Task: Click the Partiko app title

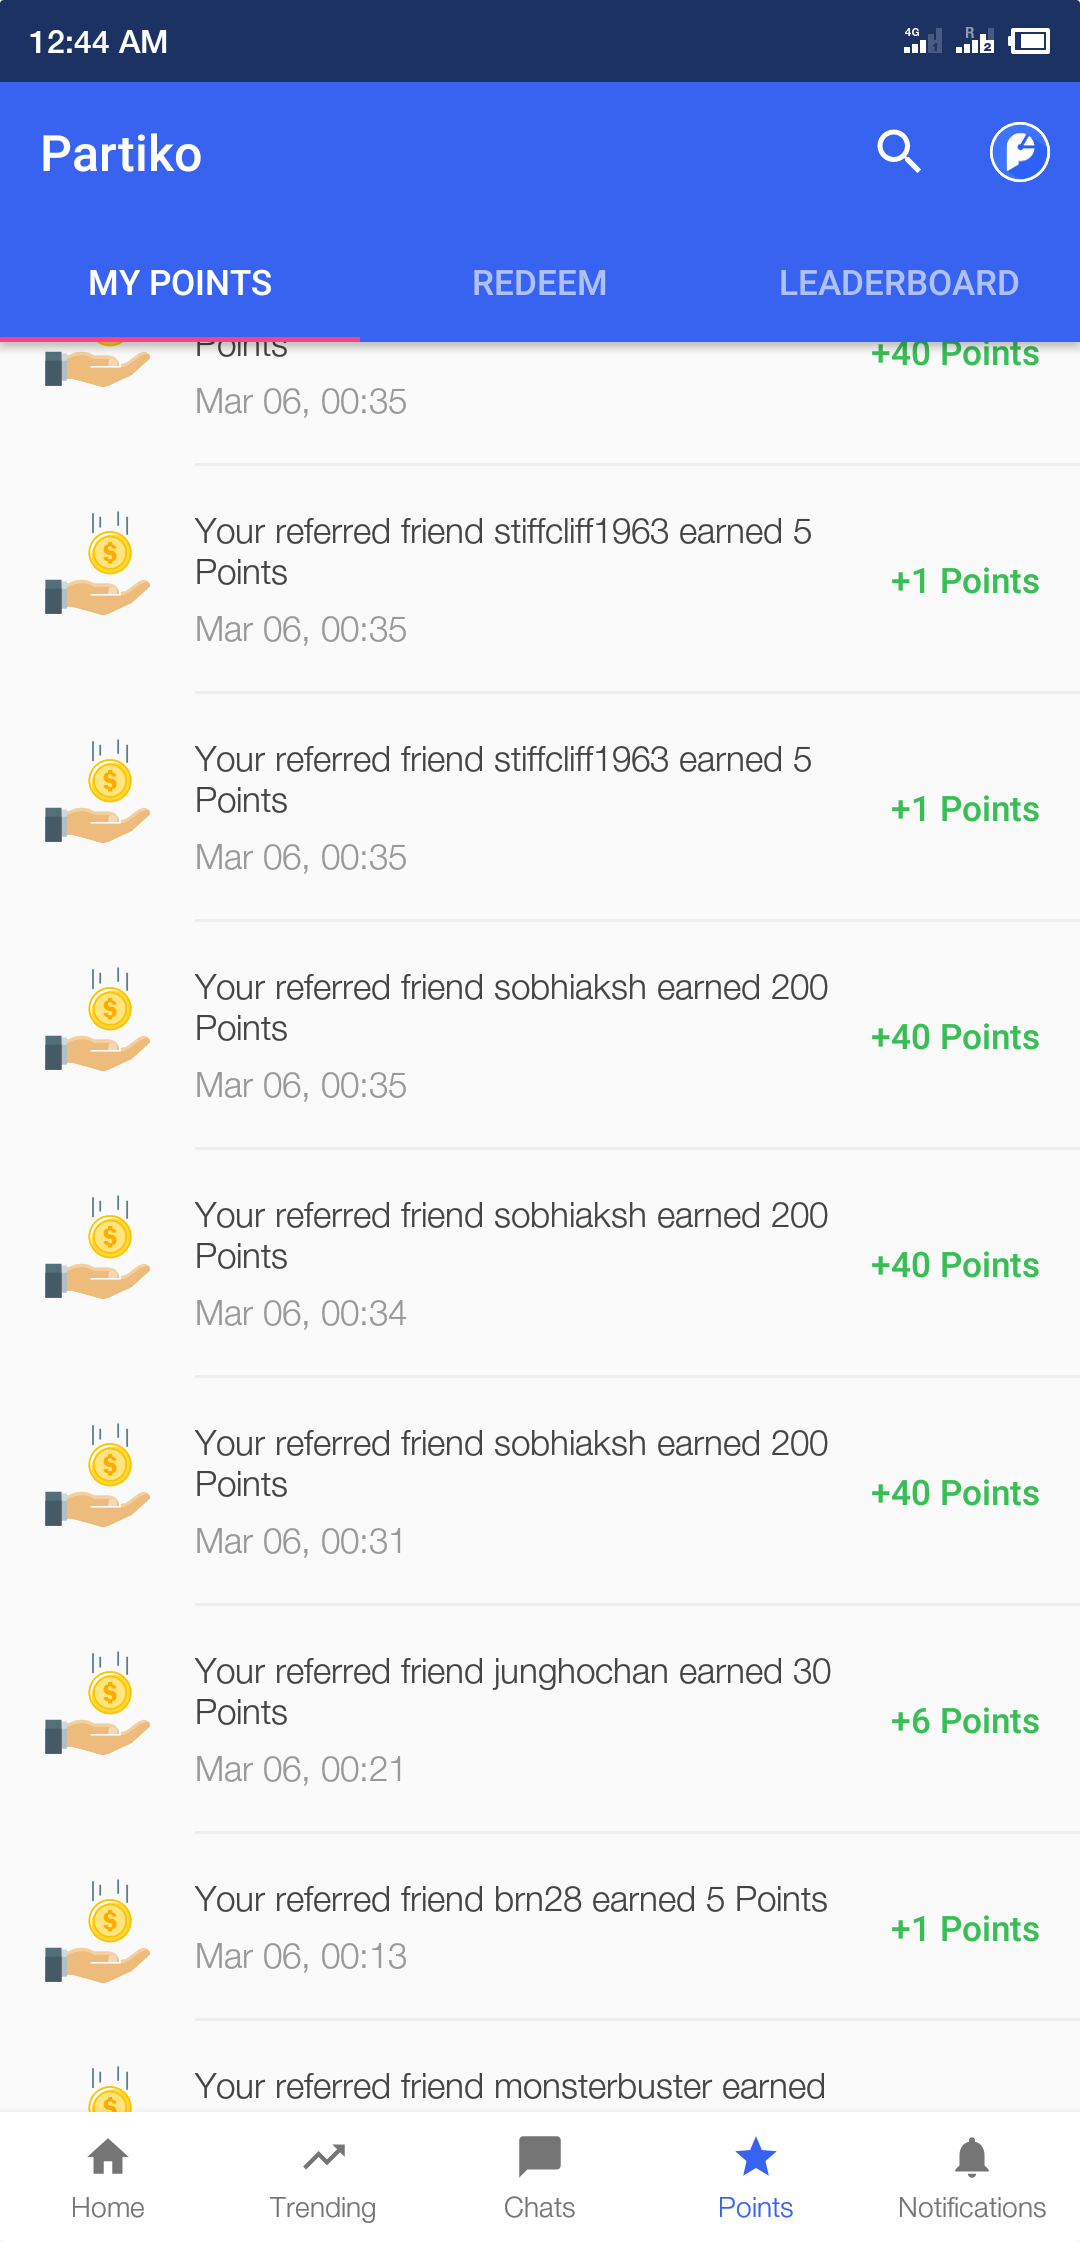Action: (x=121, y=154)
